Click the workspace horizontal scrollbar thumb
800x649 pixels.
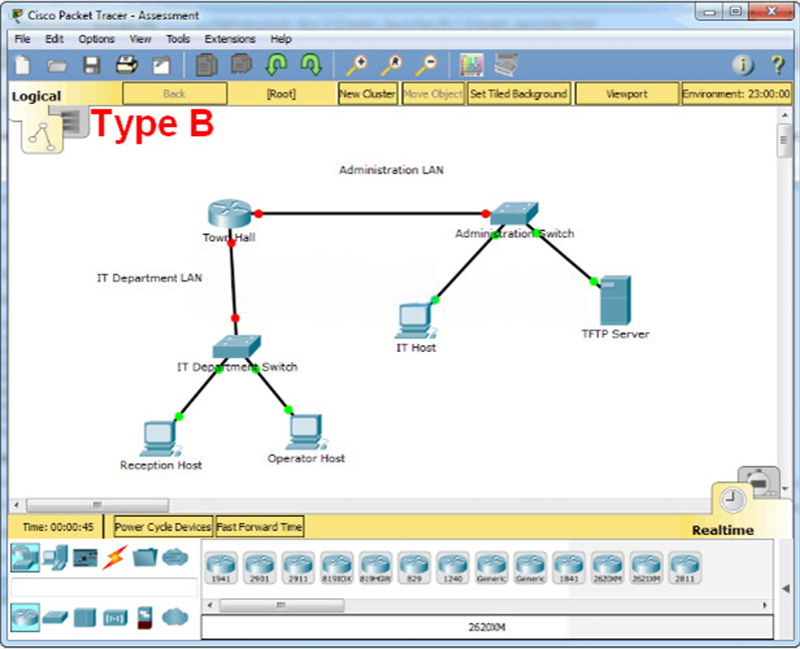[97, 505]
